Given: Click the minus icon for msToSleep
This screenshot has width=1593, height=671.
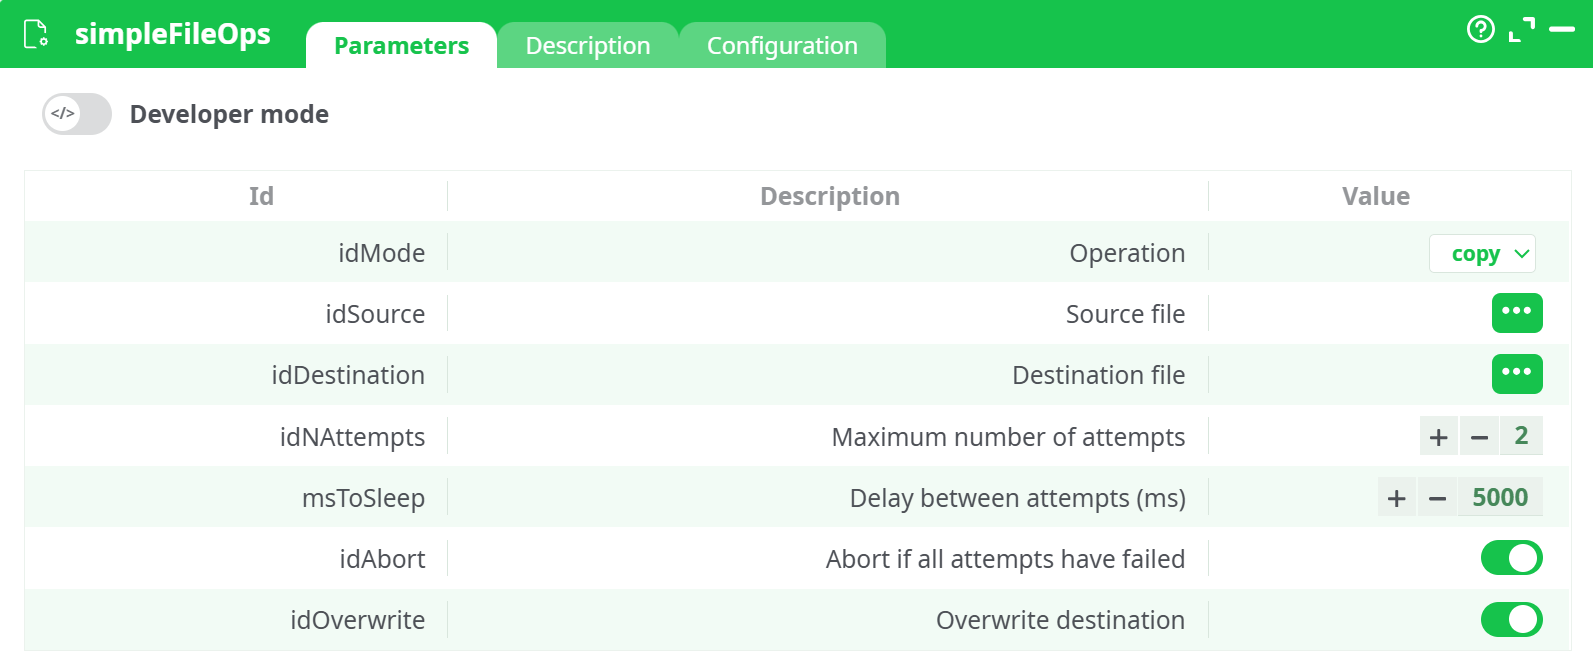Looking at the screenshot, I should (1437, 496).
